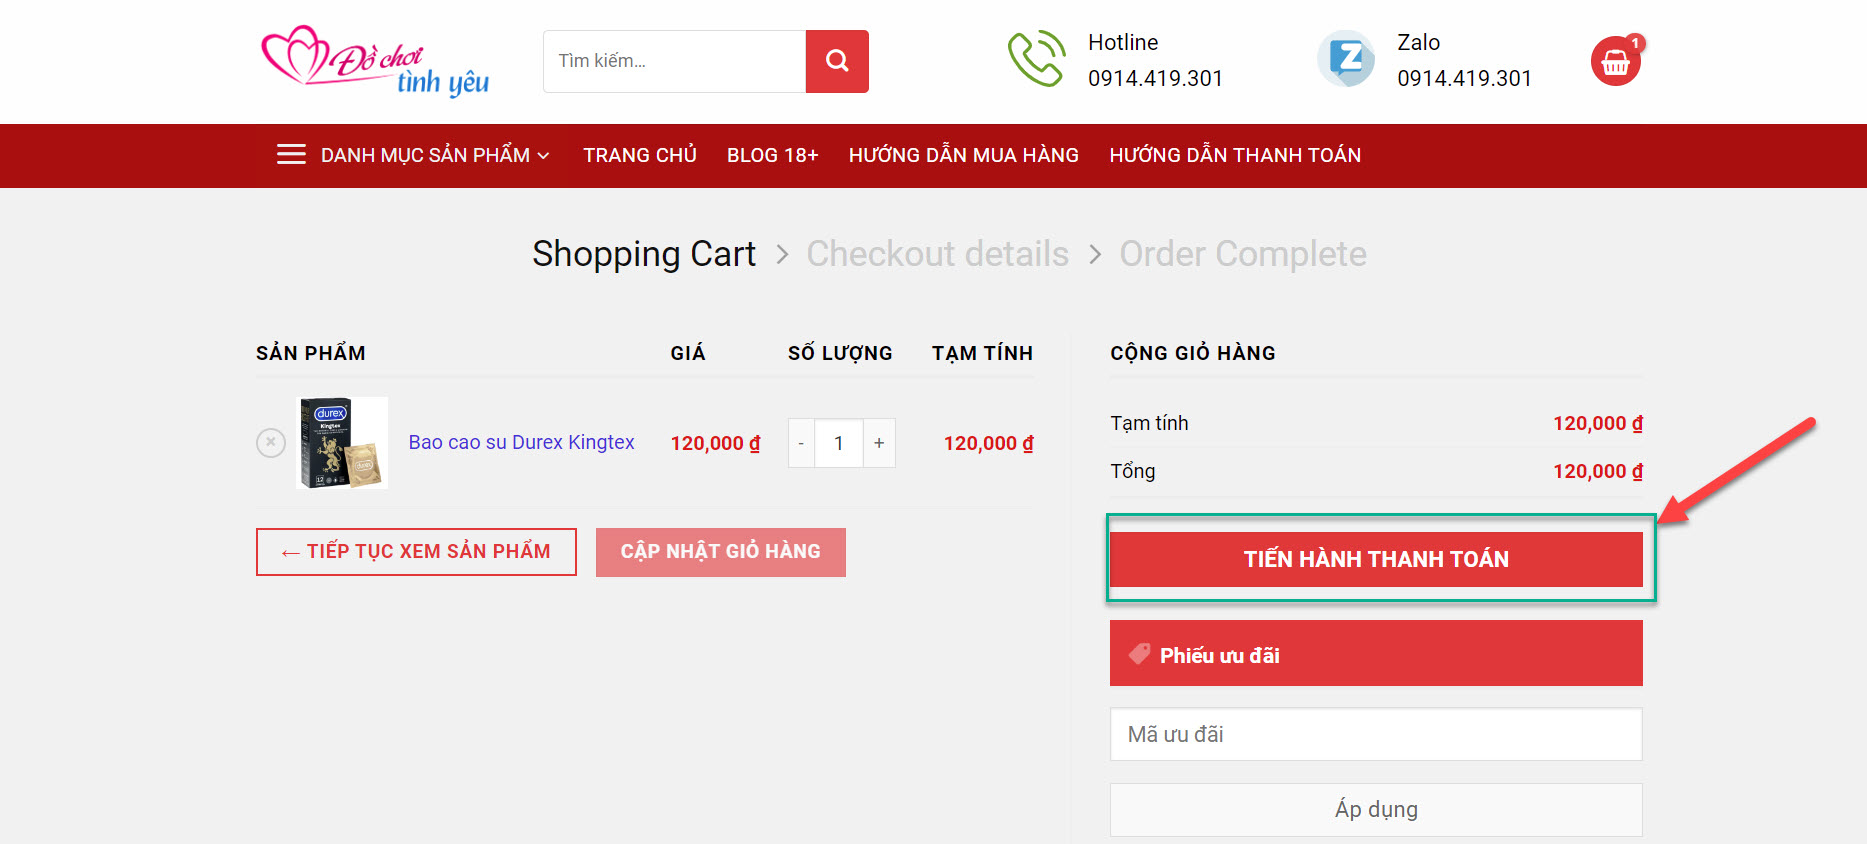Viewport: 1867px width, 844px height.
Task: Go to Blog 18+ menu item
Action: (x=772, y=155)
